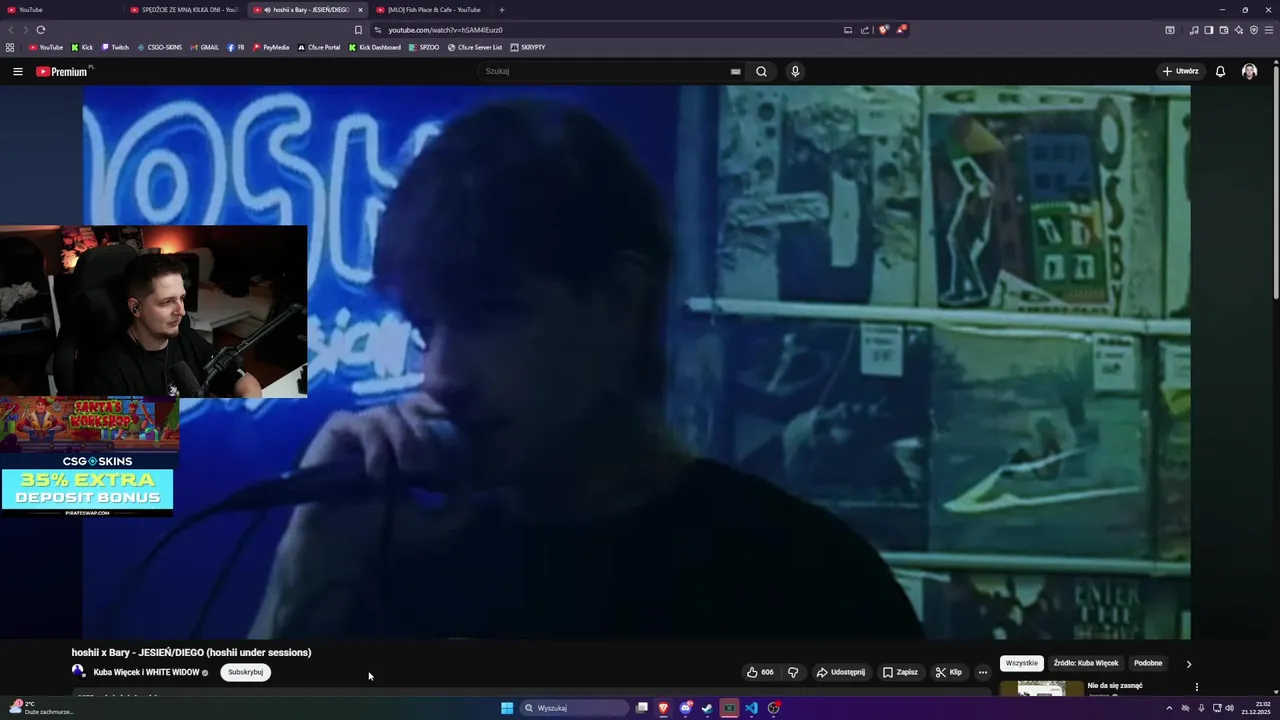This screenshot has width=1280, height=720.
Task: Open the Kick Dashboard bookmark
Action: pos(375,47)
